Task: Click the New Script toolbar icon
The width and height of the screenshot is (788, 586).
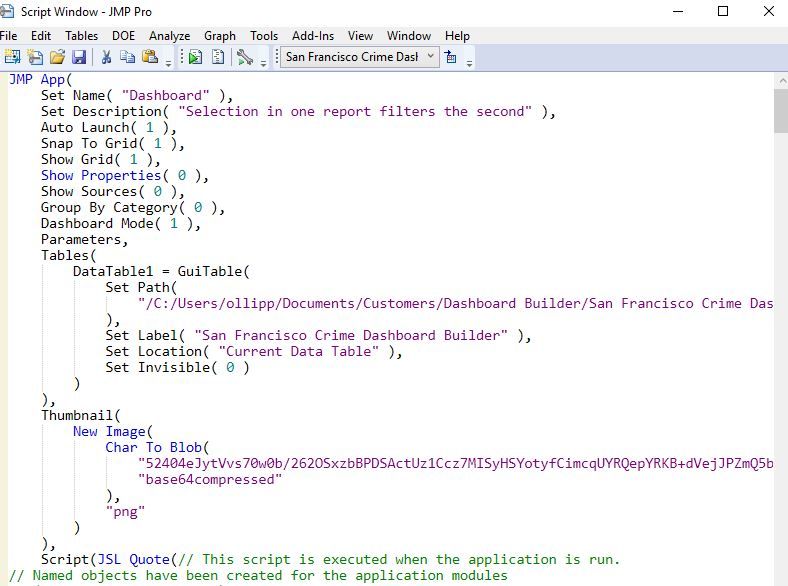Action: pos(35,57)
